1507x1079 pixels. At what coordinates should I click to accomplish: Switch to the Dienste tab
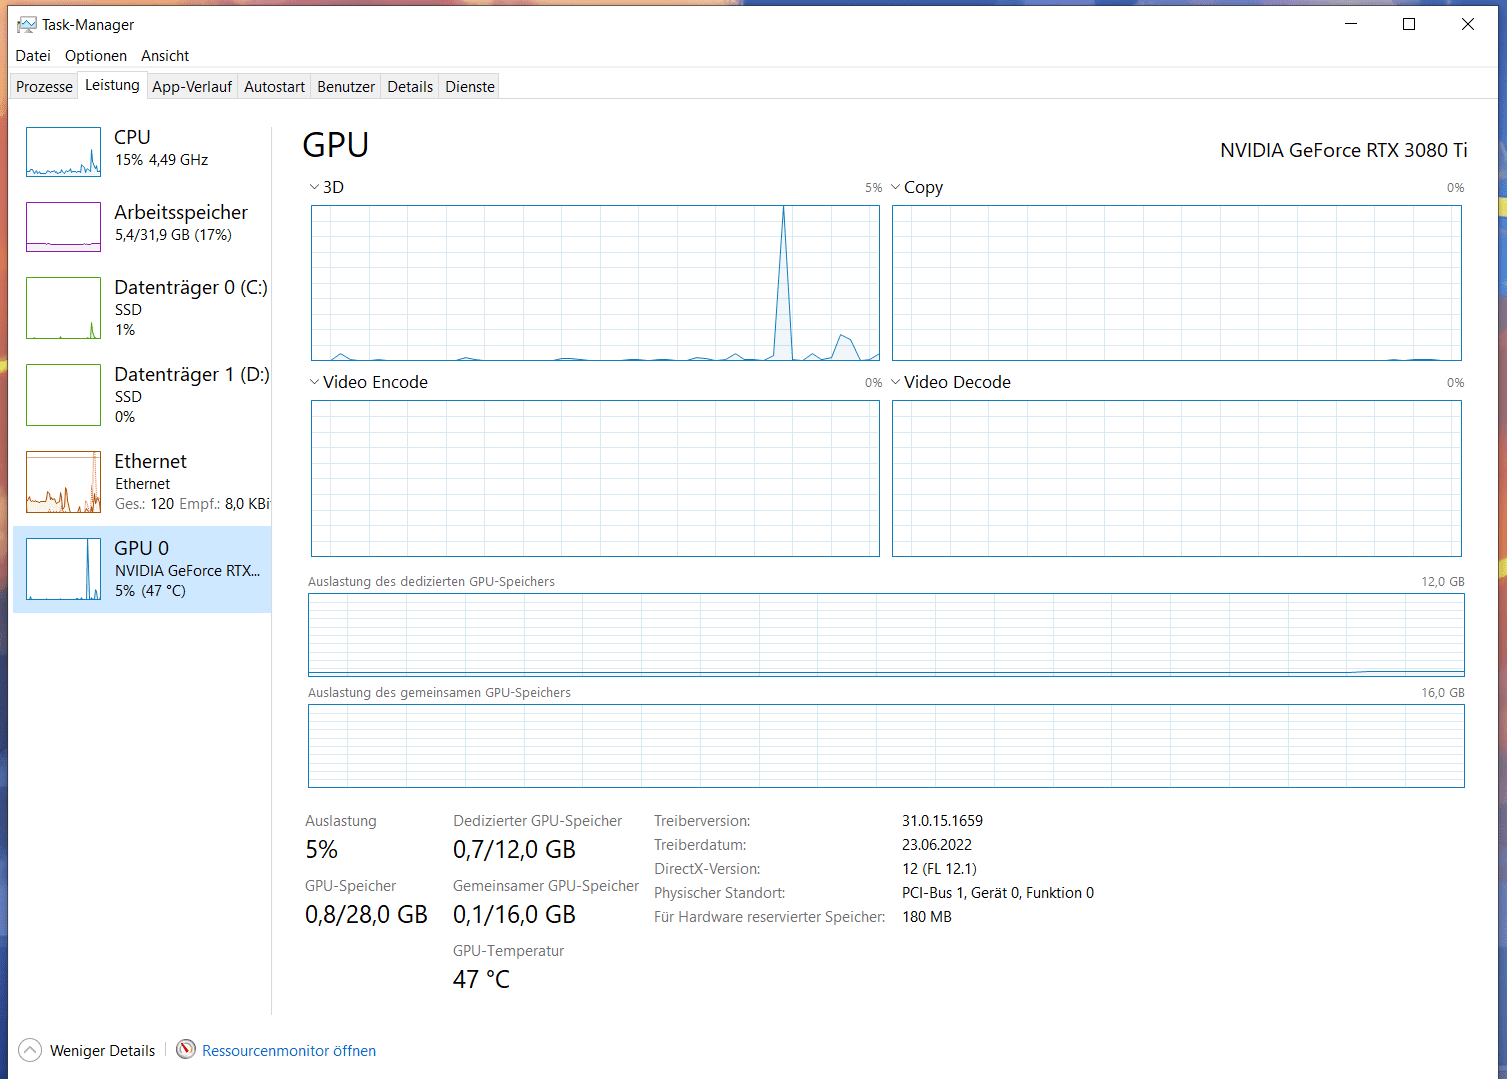pyautogui.click(x=470, y=87)
